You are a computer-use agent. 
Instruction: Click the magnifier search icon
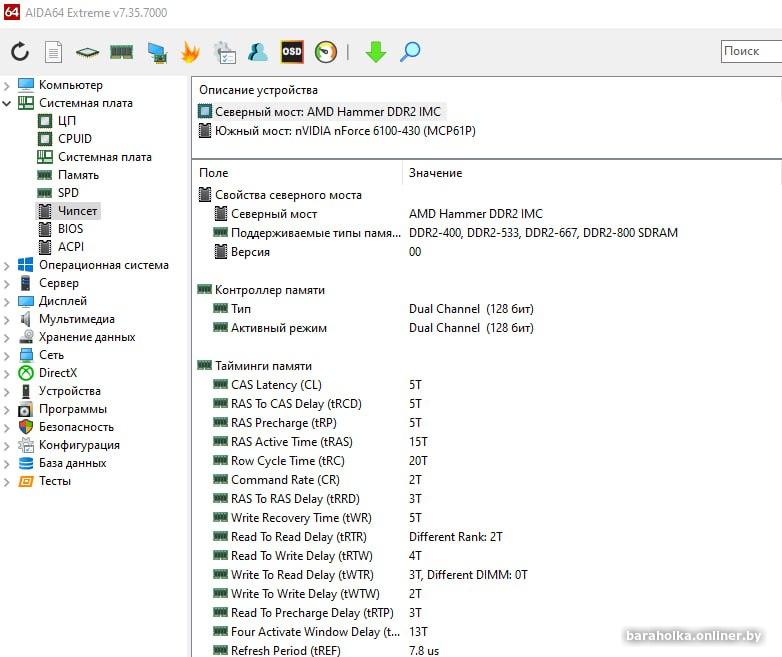tap(410, 52)
